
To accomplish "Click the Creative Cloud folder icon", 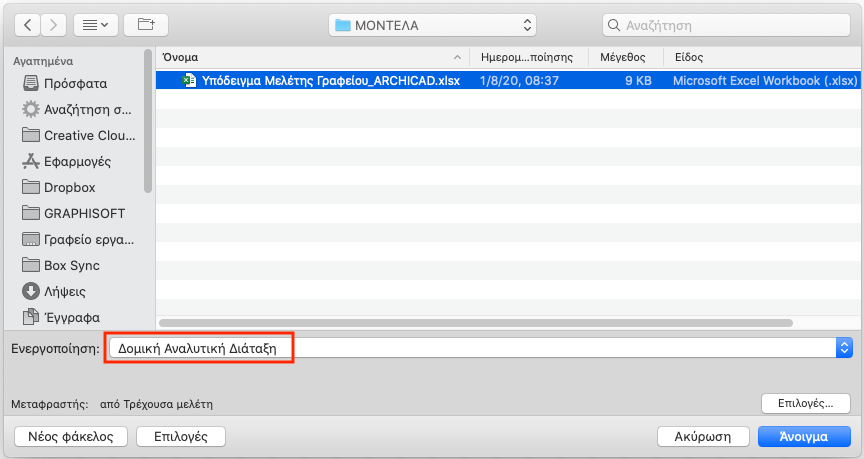I will click(x=31, y=135).
